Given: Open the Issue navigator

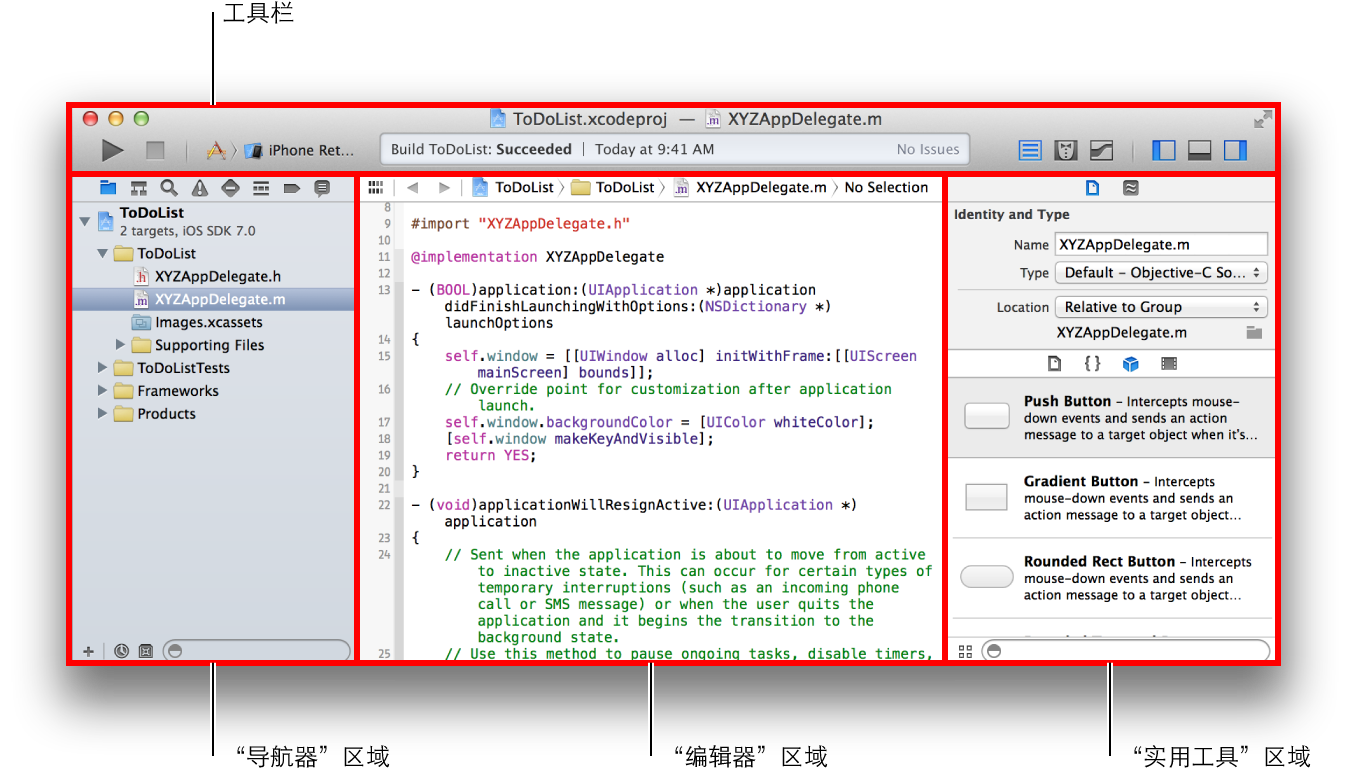Looking at the screenshot, I should coord(200,188).
